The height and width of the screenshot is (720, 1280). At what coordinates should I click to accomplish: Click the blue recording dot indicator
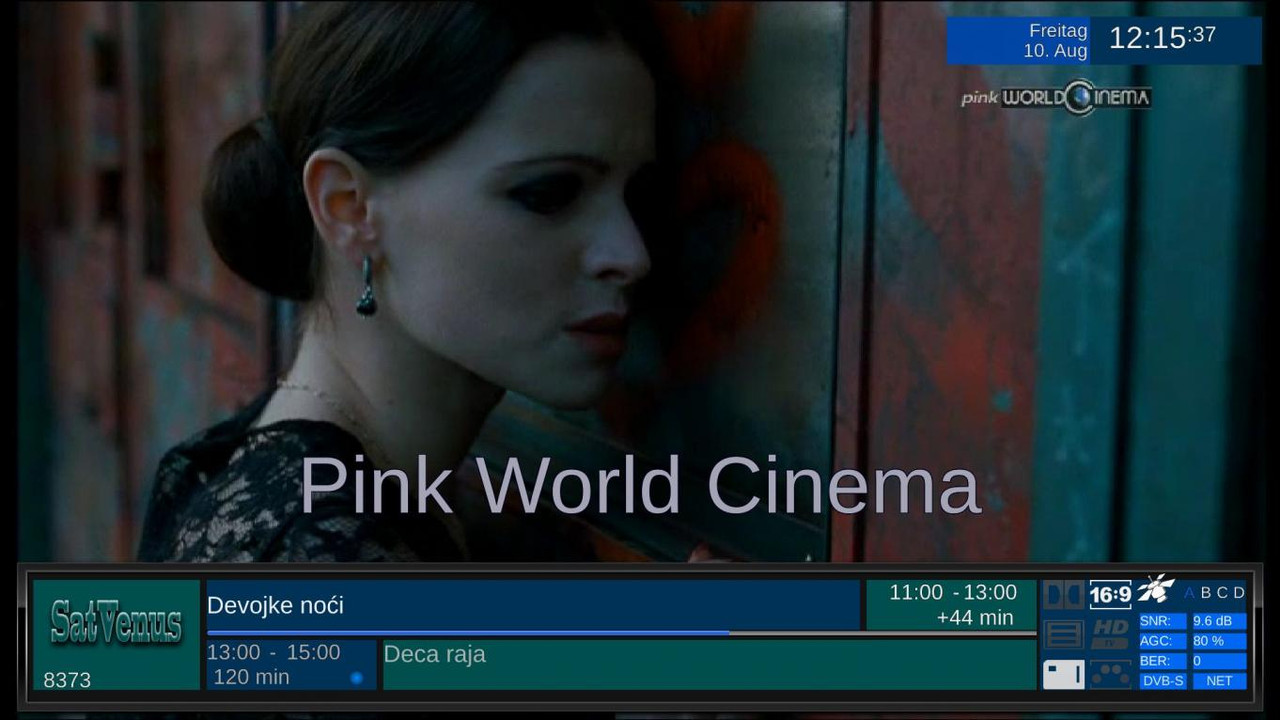point(356,678)
